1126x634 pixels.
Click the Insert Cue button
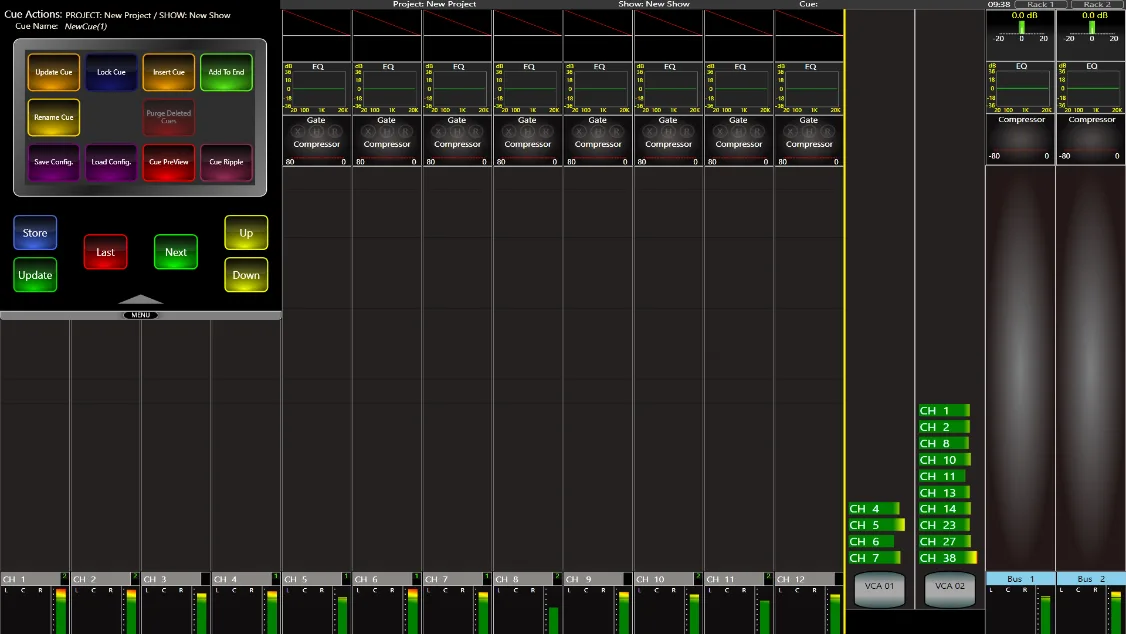pos(169,73)
